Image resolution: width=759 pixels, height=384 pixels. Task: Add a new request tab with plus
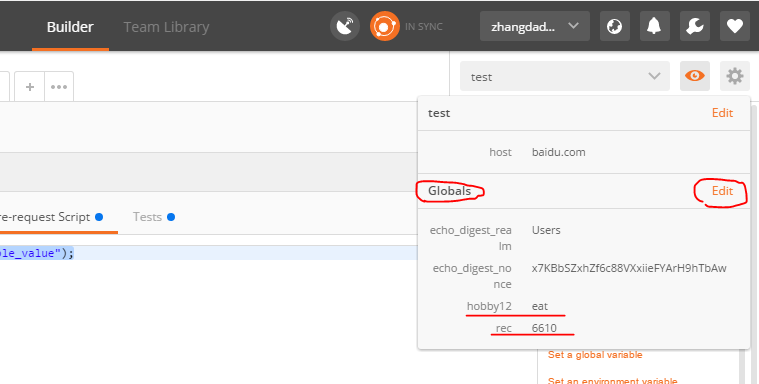click(x=30, y=87)
